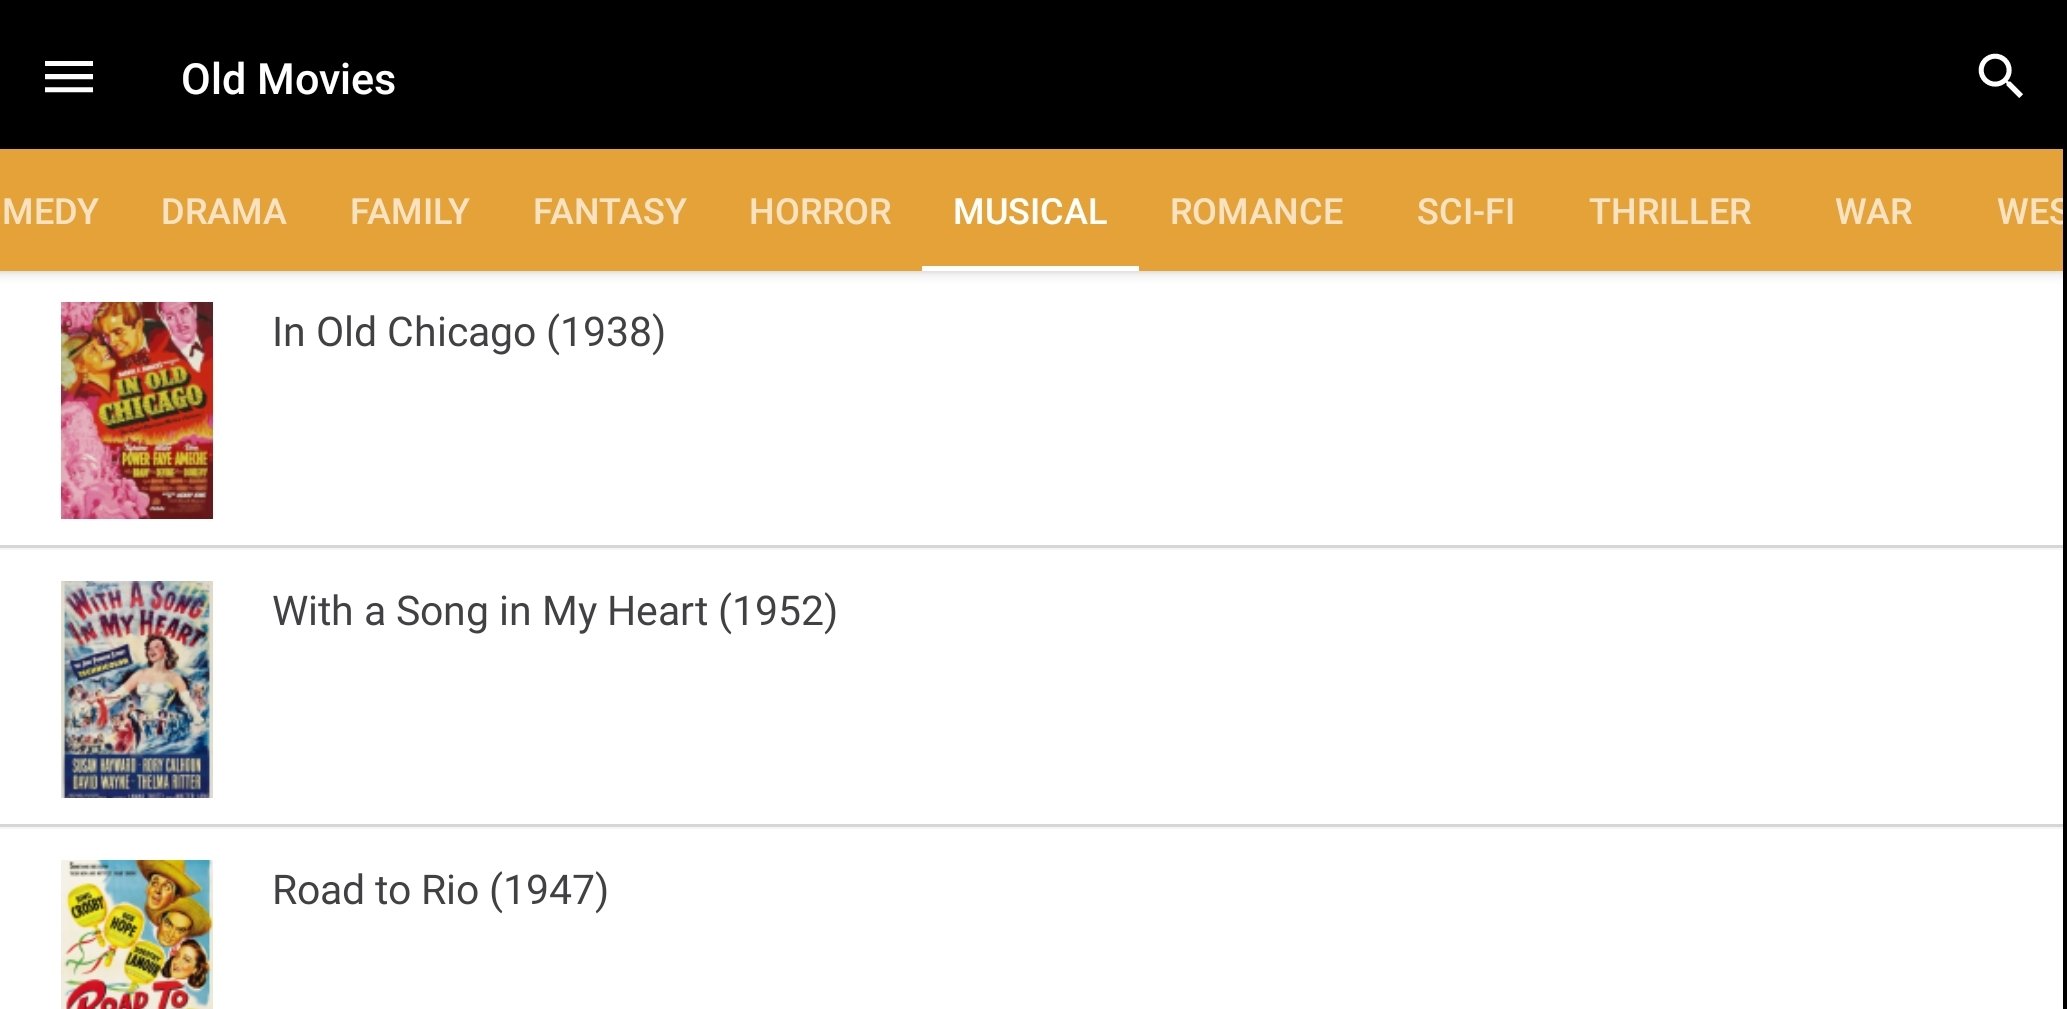Select the War tab
This screenshot has width=2067, height=1009.
click(x=1874, y=211)
